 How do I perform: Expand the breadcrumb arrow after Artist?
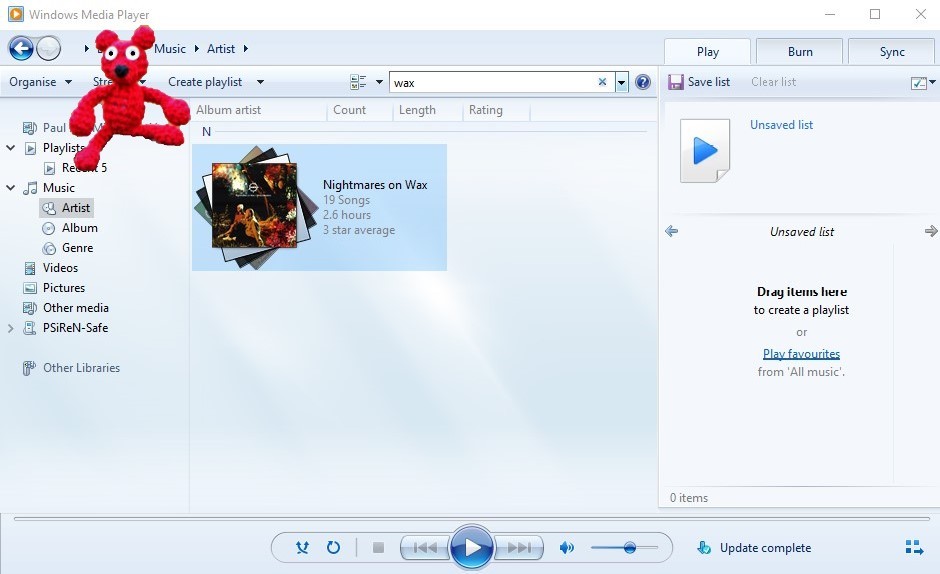pyautogui.click(x=246, y=49)
